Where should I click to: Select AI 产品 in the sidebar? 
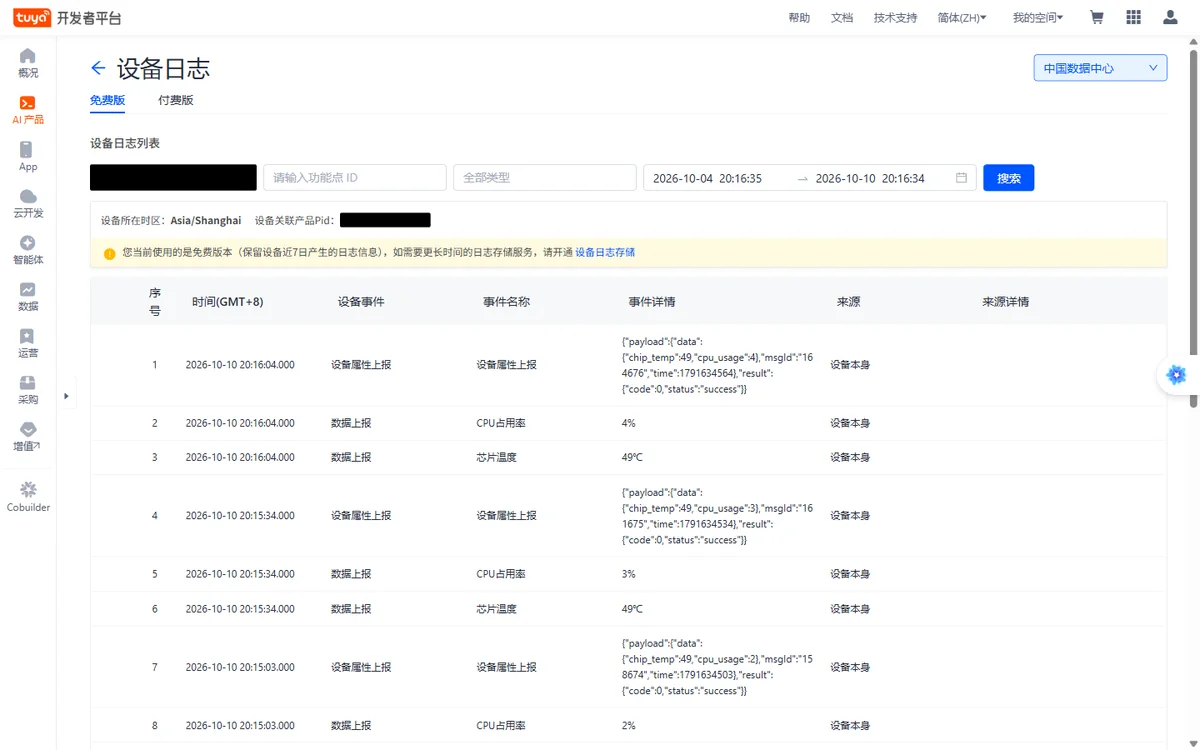[28, 110]
